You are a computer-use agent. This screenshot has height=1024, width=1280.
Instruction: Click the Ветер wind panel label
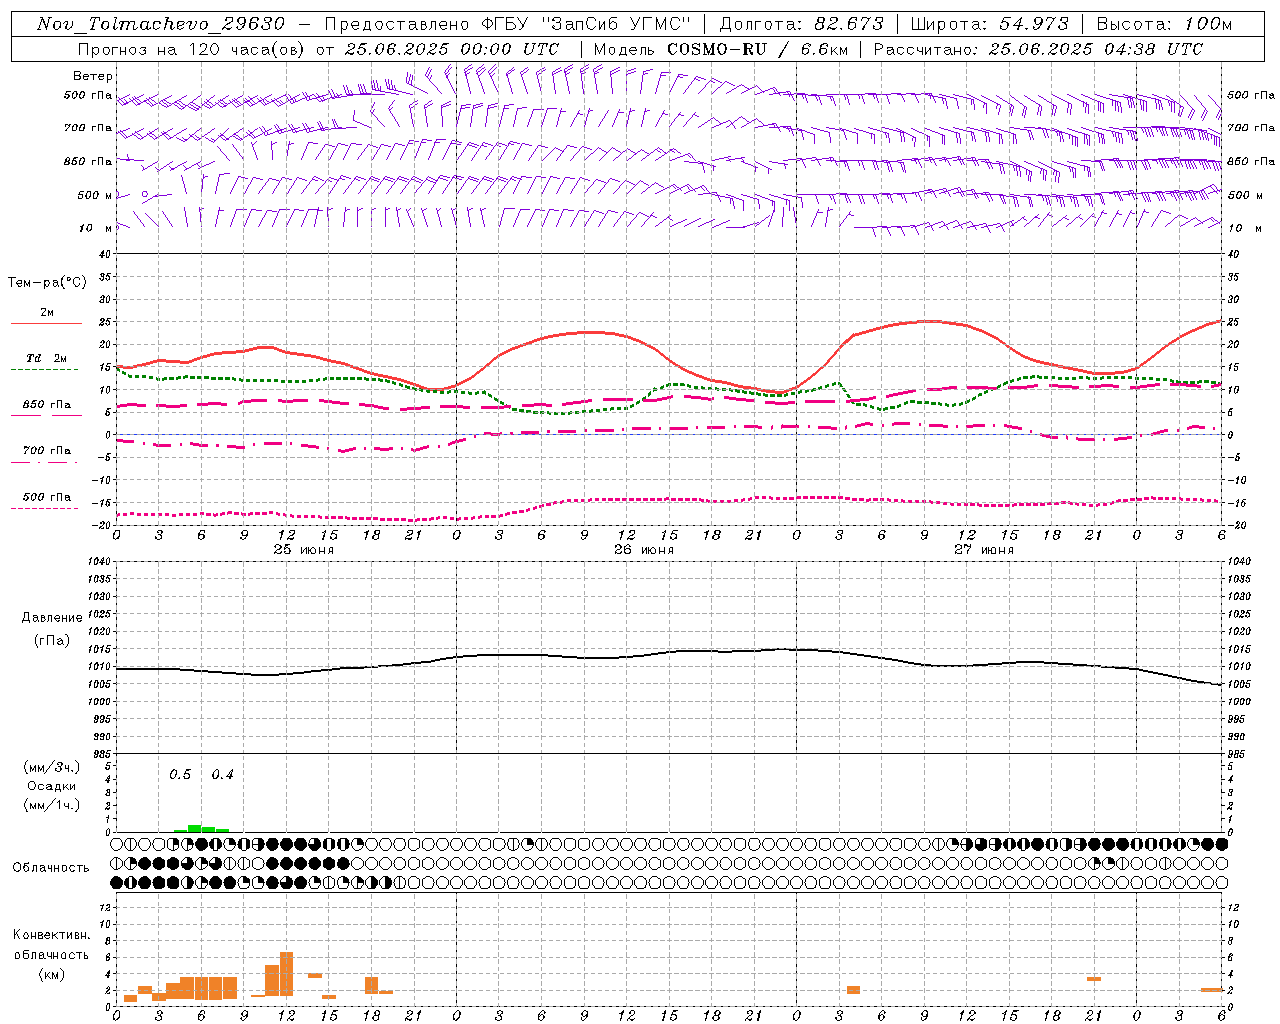[x=93, y=76]
